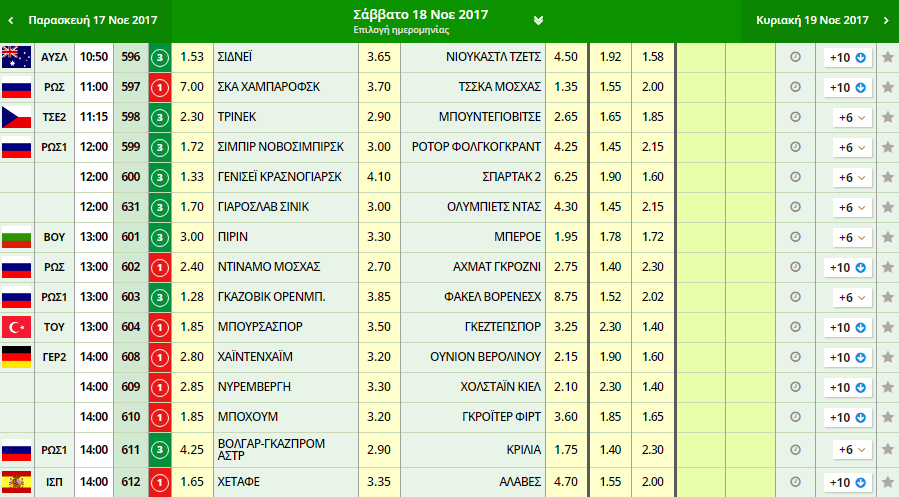
Task: Toggle favorite star for ΣΙΔΝΕΪ match
Action: pos(887,58)
